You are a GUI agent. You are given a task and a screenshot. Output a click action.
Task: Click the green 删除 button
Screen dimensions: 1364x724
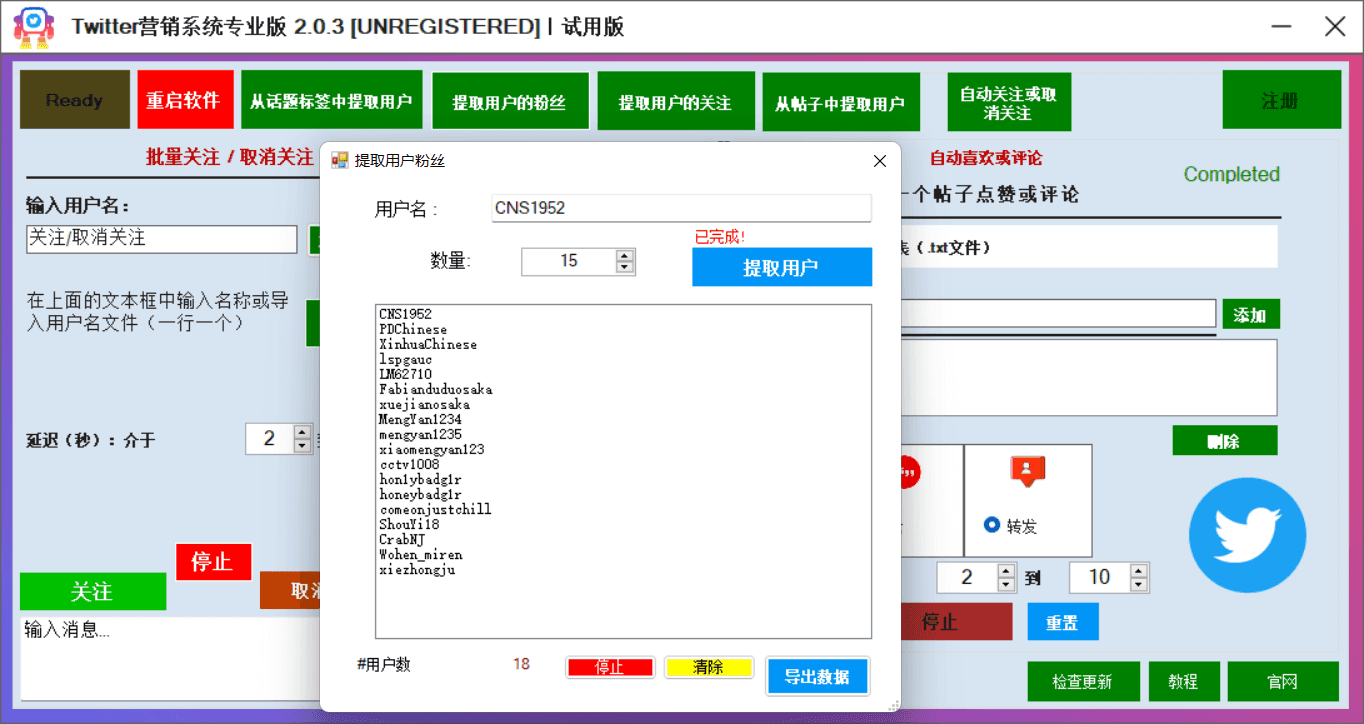click(1225, 440)
